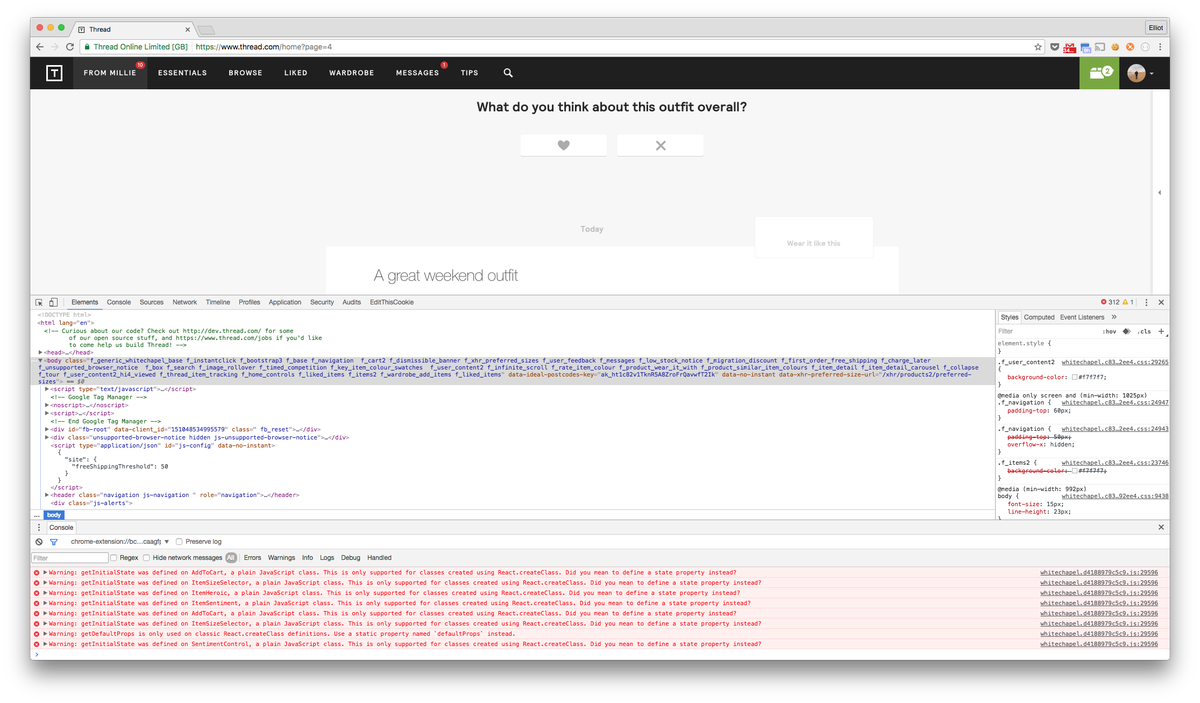This screenshot has height=703, width=1200.
Task: Open the user avatar account dropdown
Action: coord(1140,73)
